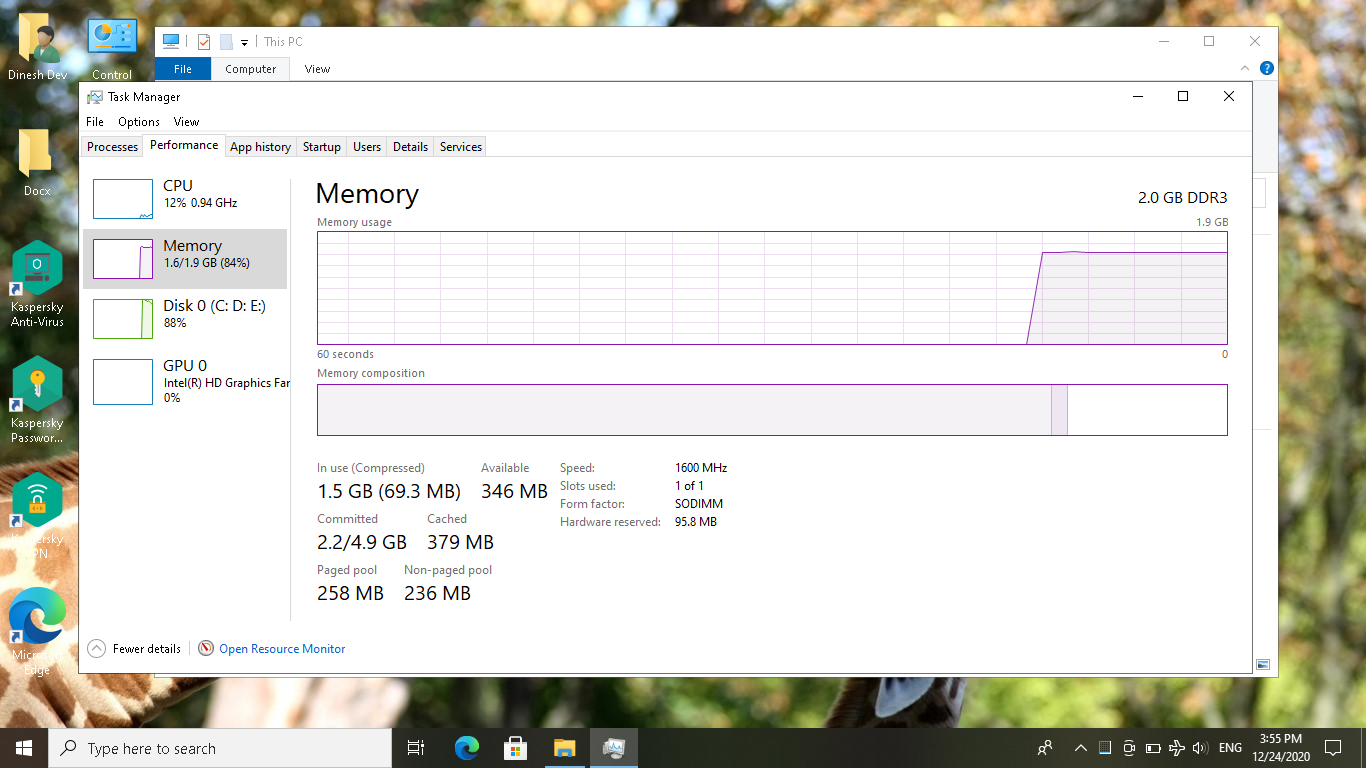
Task: Click Properties checkmark icon in This PC toolbar
Action: click(x=204, y=42)
